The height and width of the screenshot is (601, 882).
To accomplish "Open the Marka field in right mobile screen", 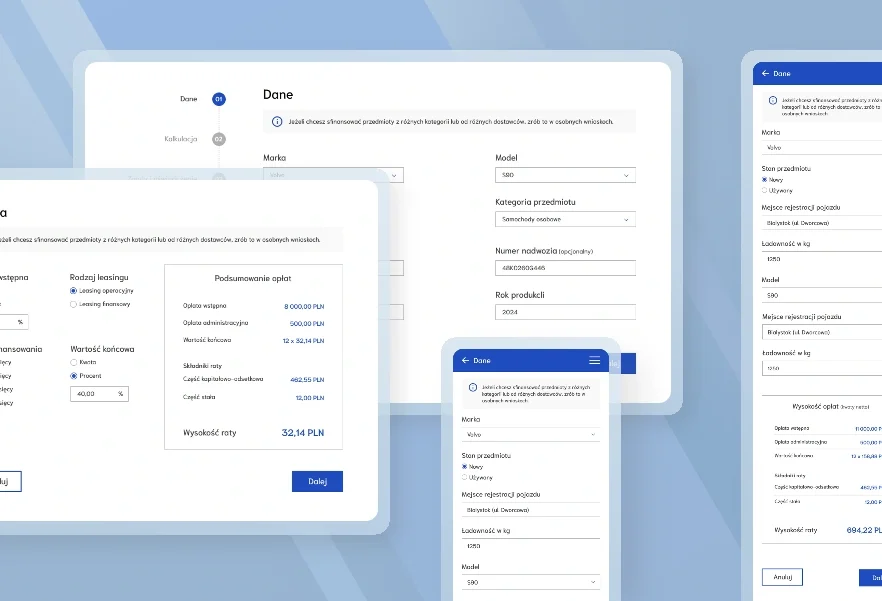I will coord(822,147).
